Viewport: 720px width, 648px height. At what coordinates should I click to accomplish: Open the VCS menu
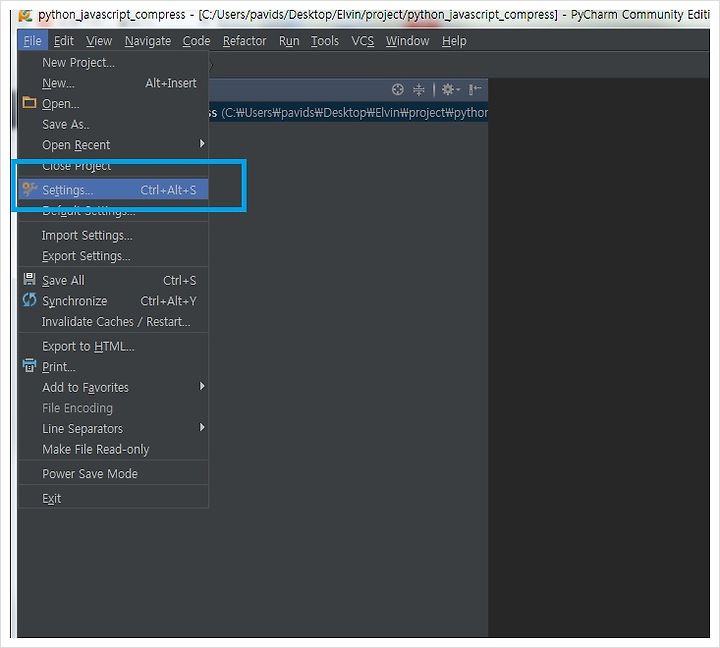point(363,41)
